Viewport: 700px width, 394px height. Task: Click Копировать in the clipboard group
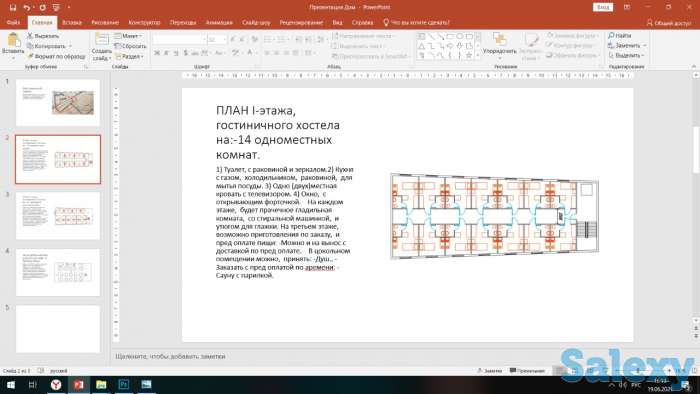click(46, 46)
